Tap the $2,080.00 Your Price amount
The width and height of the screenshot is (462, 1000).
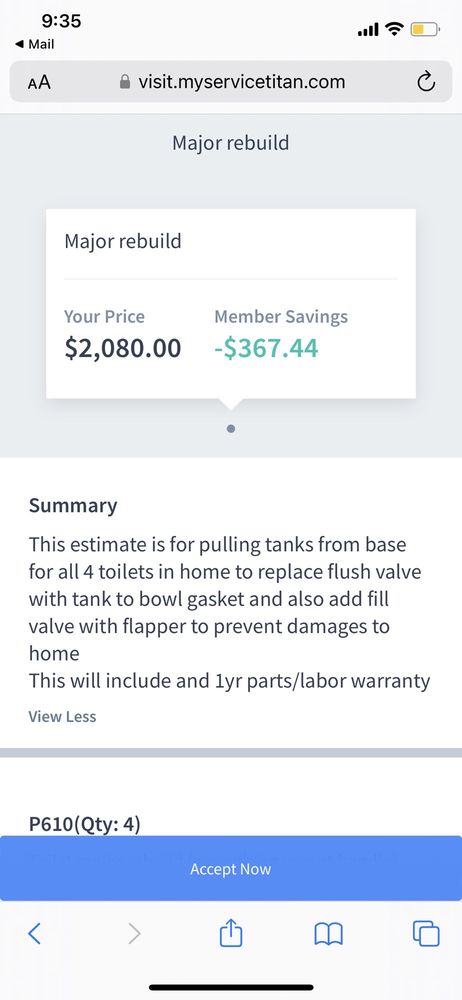pyautogui.click(x=123, y=348)
